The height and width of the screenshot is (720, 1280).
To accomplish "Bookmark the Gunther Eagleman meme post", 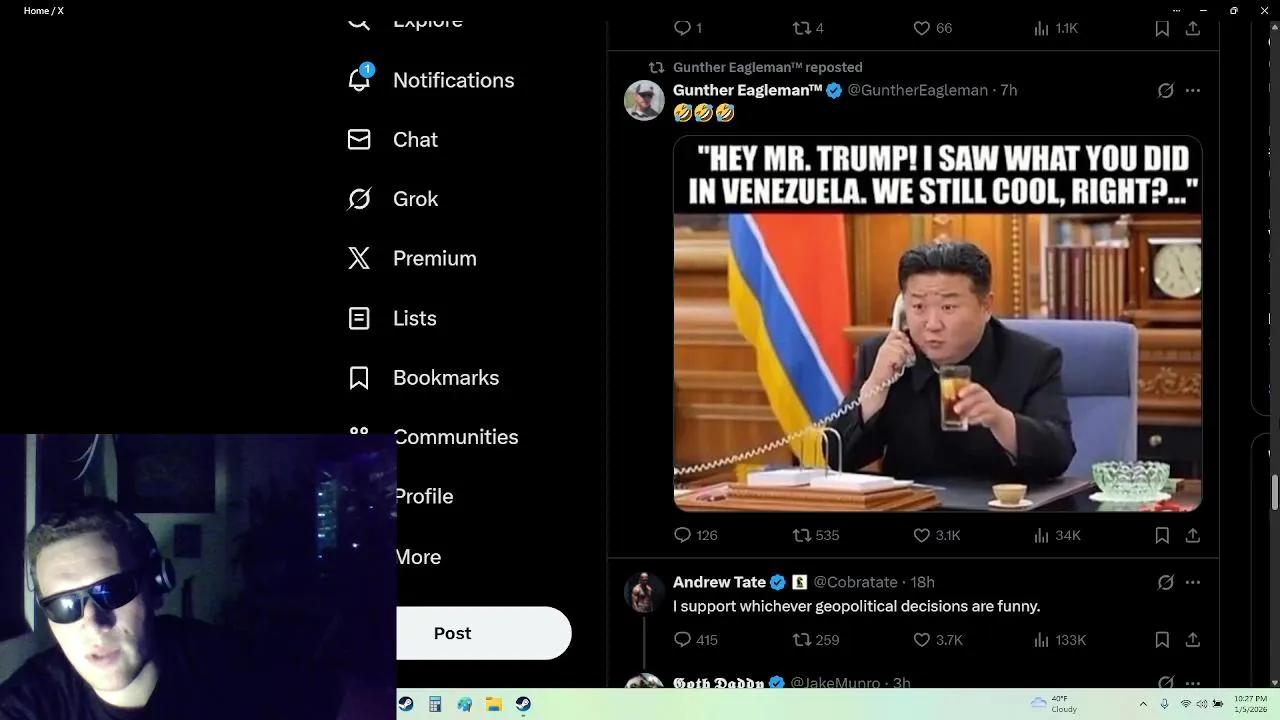I will [x=1162, y=535].
